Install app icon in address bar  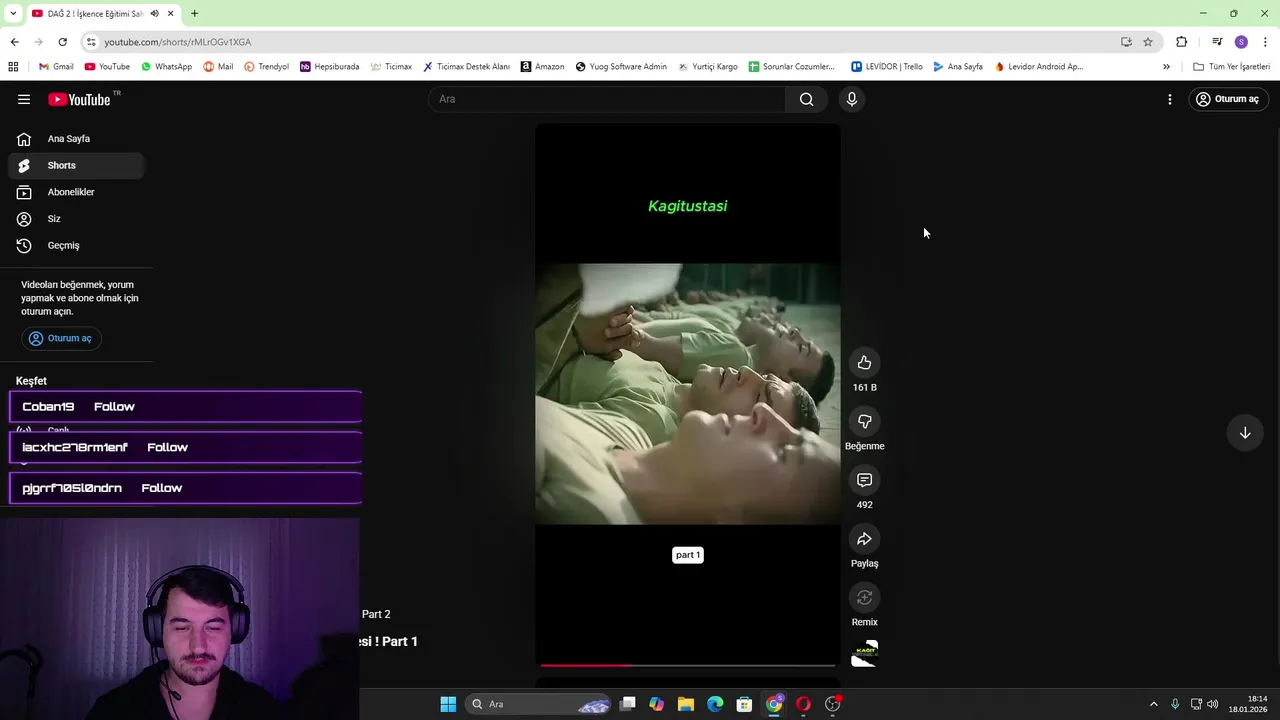1126,42
